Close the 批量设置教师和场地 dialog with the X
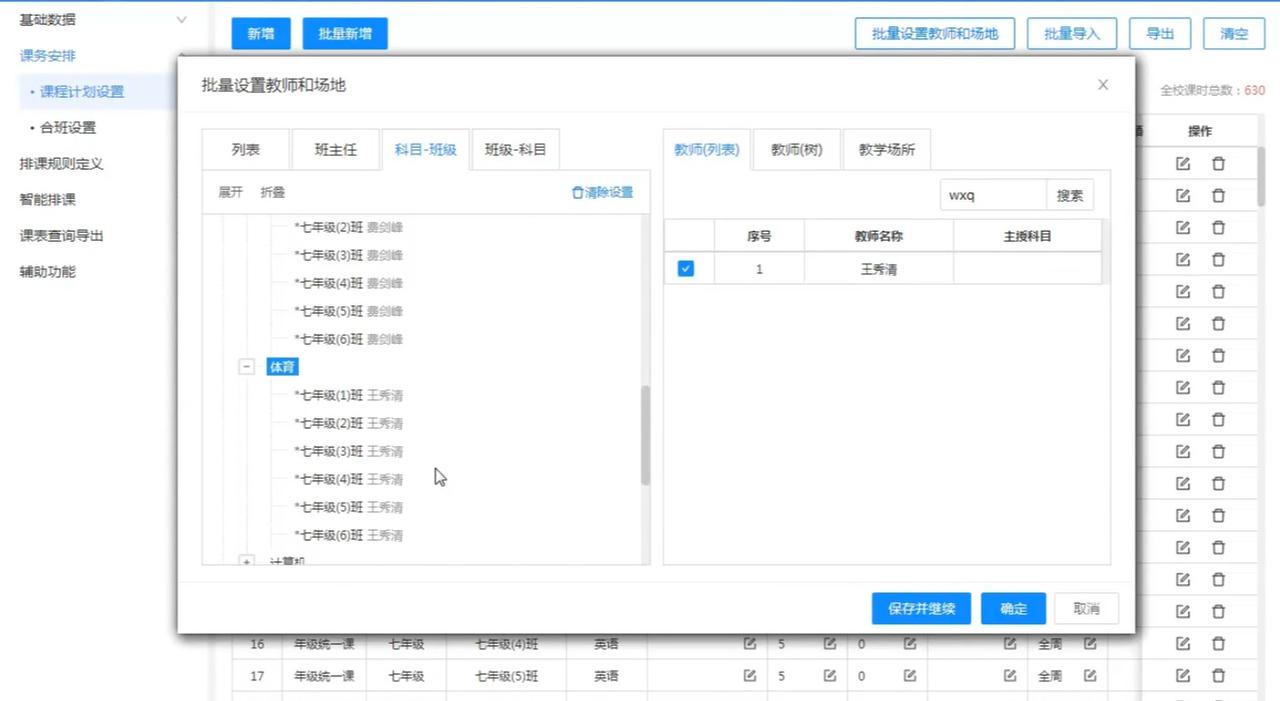 tap(1103, 85)
